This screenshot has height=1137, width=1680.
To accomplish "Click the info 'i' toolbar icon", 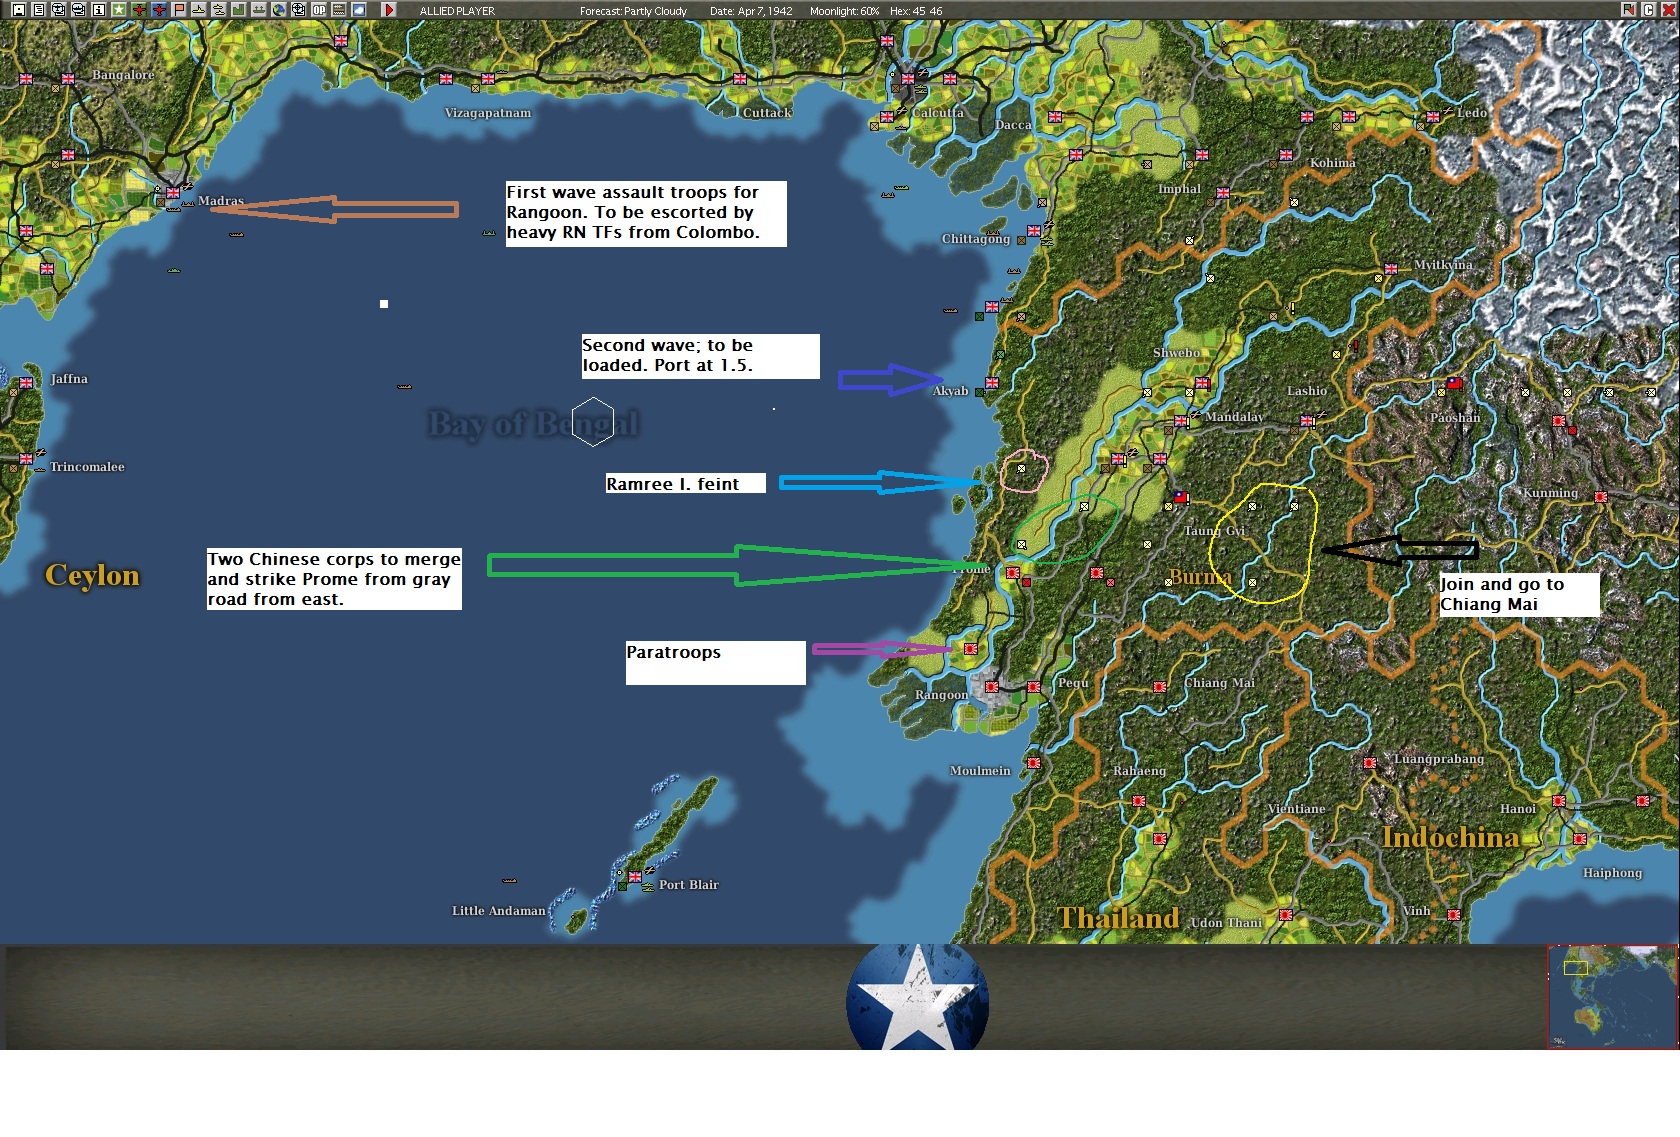I will [98, 10].
